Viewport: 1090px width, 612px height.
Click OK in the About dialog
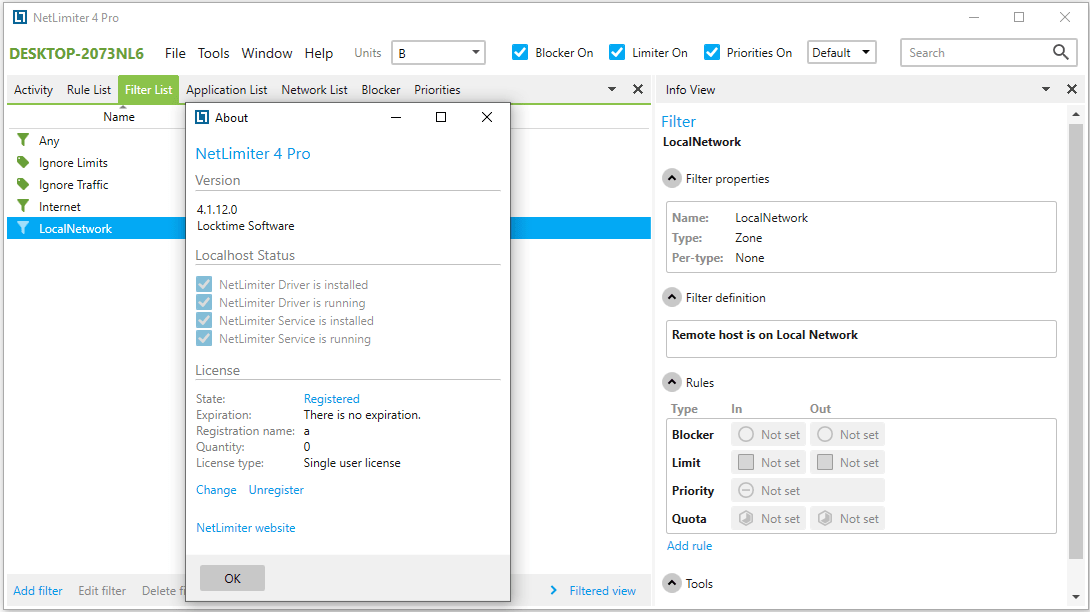pos(232,578)
